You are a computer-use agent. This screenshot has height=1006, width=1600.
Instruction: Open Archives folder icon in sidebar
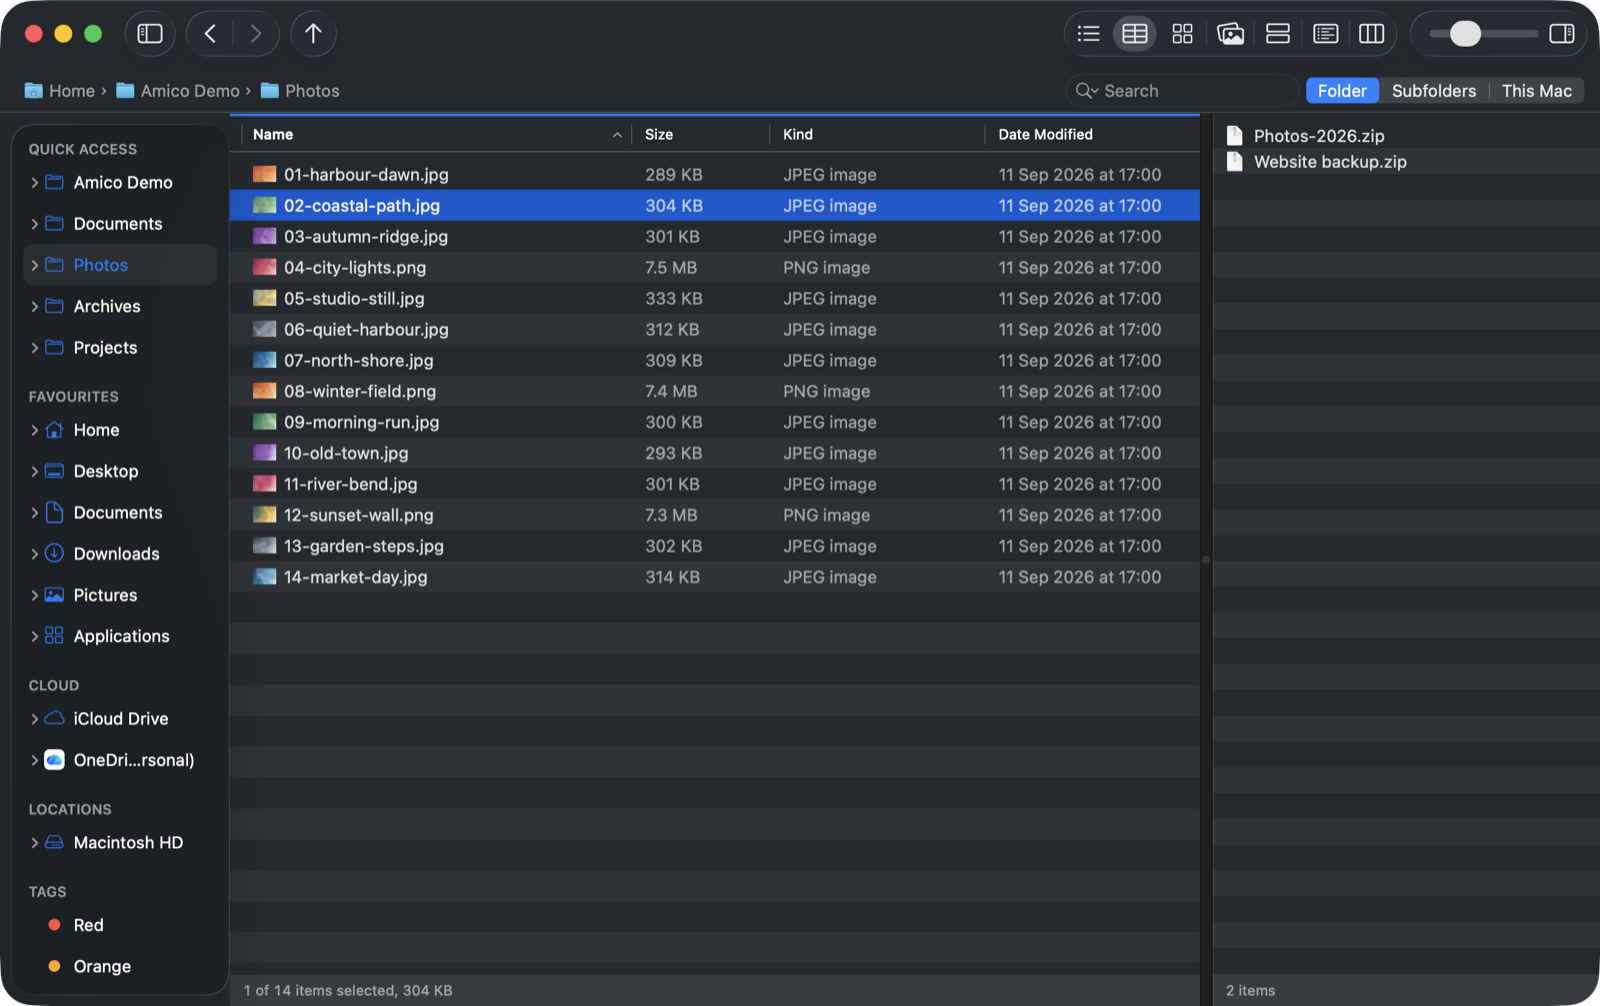55,306
